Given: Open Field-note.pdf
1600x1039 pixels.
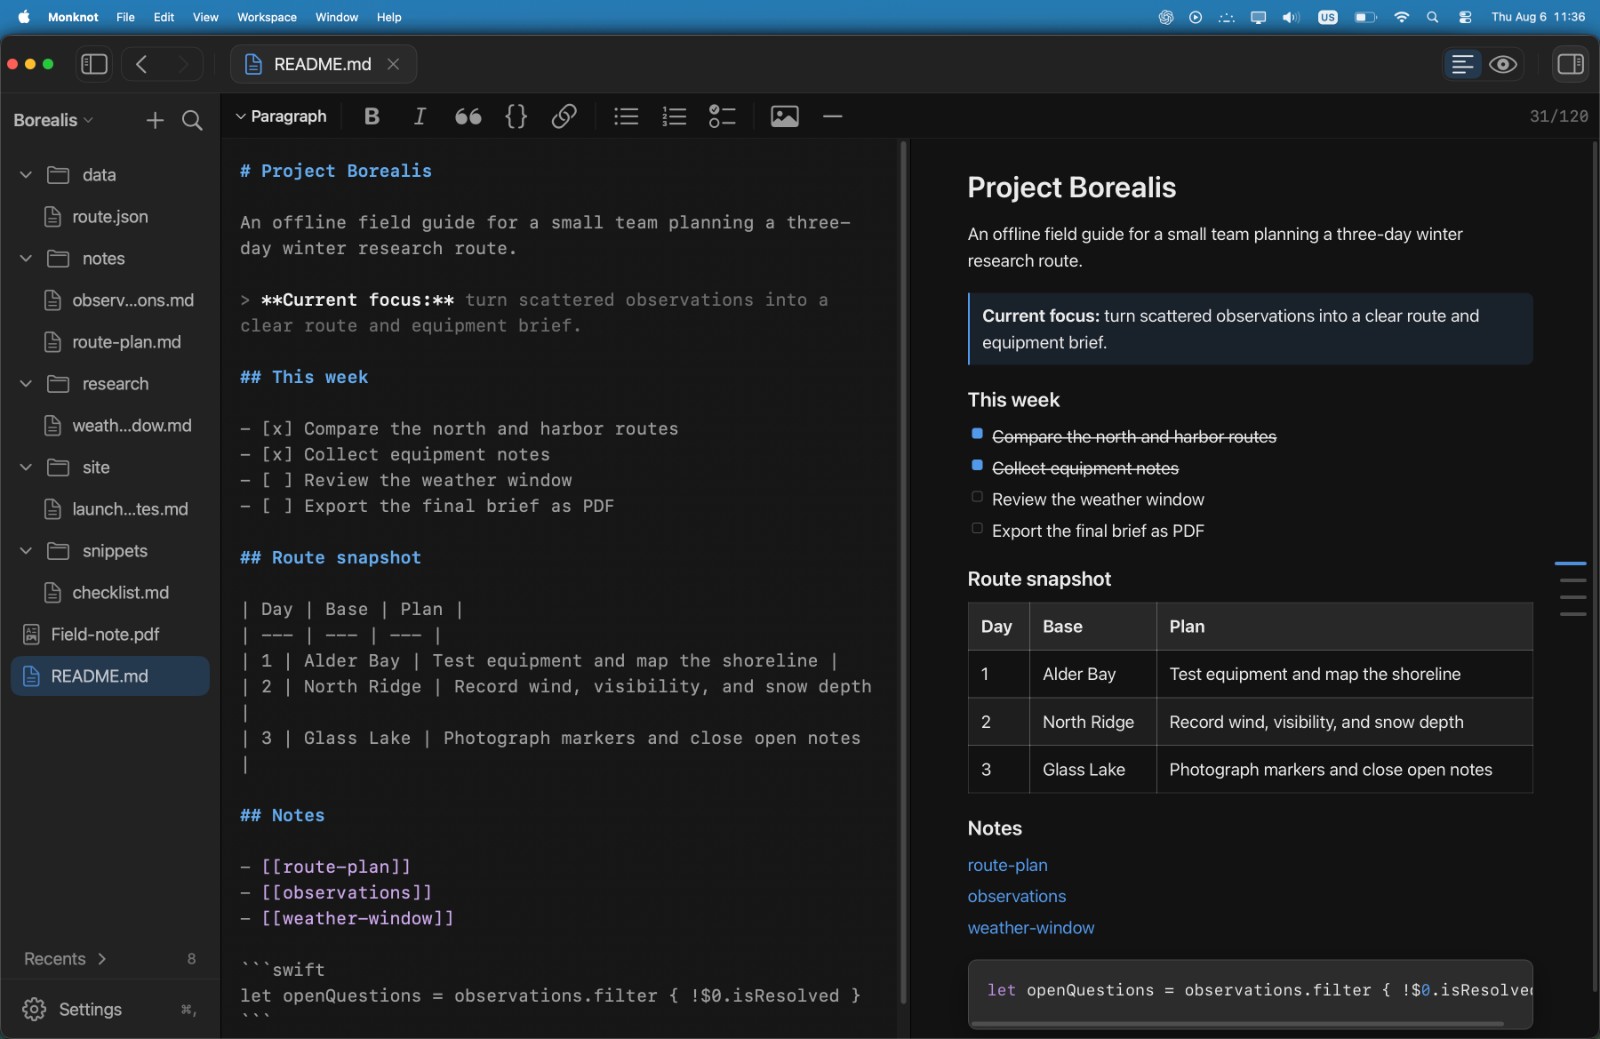Looking at the screenshot, I should click(x=110, y=635).
